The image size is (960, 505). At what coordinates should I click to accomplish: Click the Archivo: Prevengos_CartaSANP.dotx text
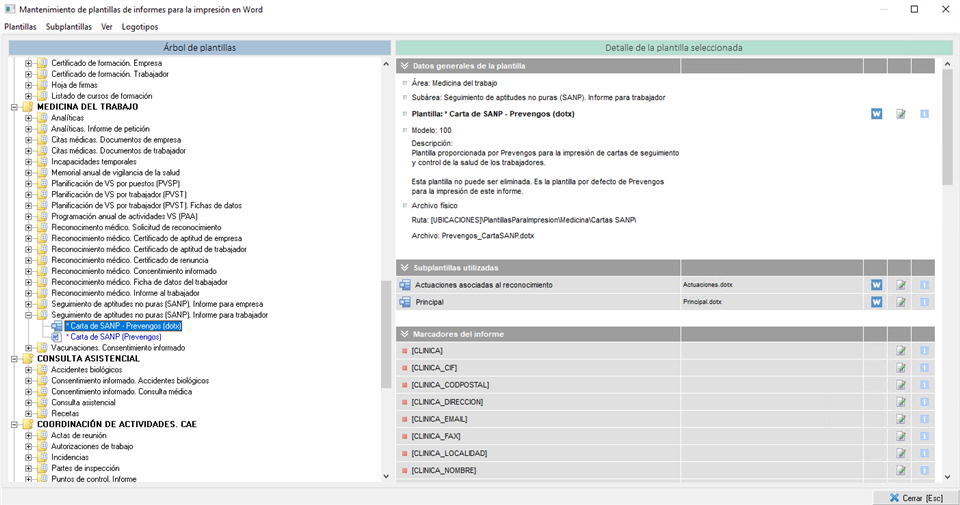click(x=473, y=236)
